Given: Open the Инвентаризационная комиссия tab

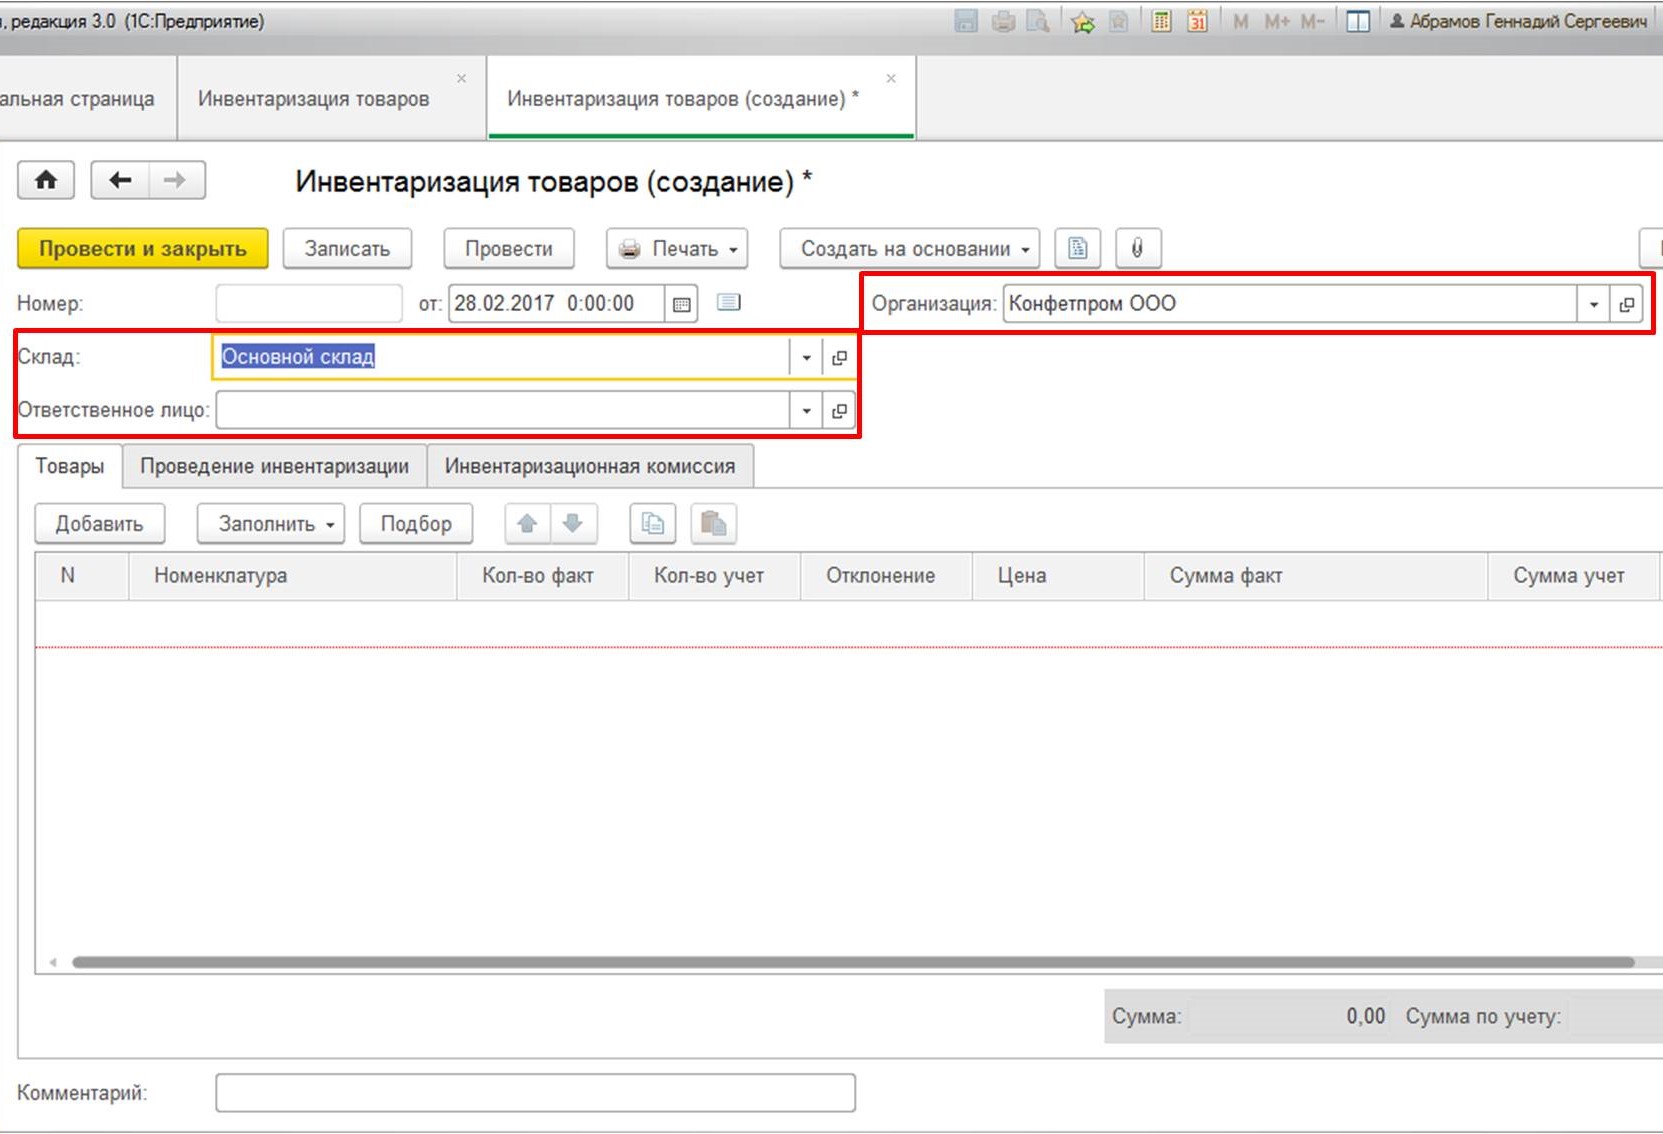Looking at the screenshot, I should [590, 466].
